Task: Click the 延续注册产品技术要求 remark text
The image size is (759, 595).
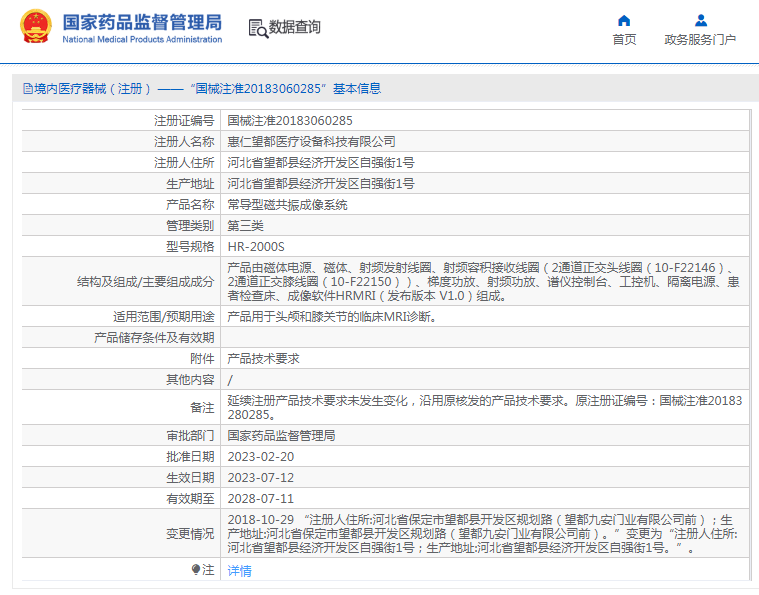Action: [485, 408]
